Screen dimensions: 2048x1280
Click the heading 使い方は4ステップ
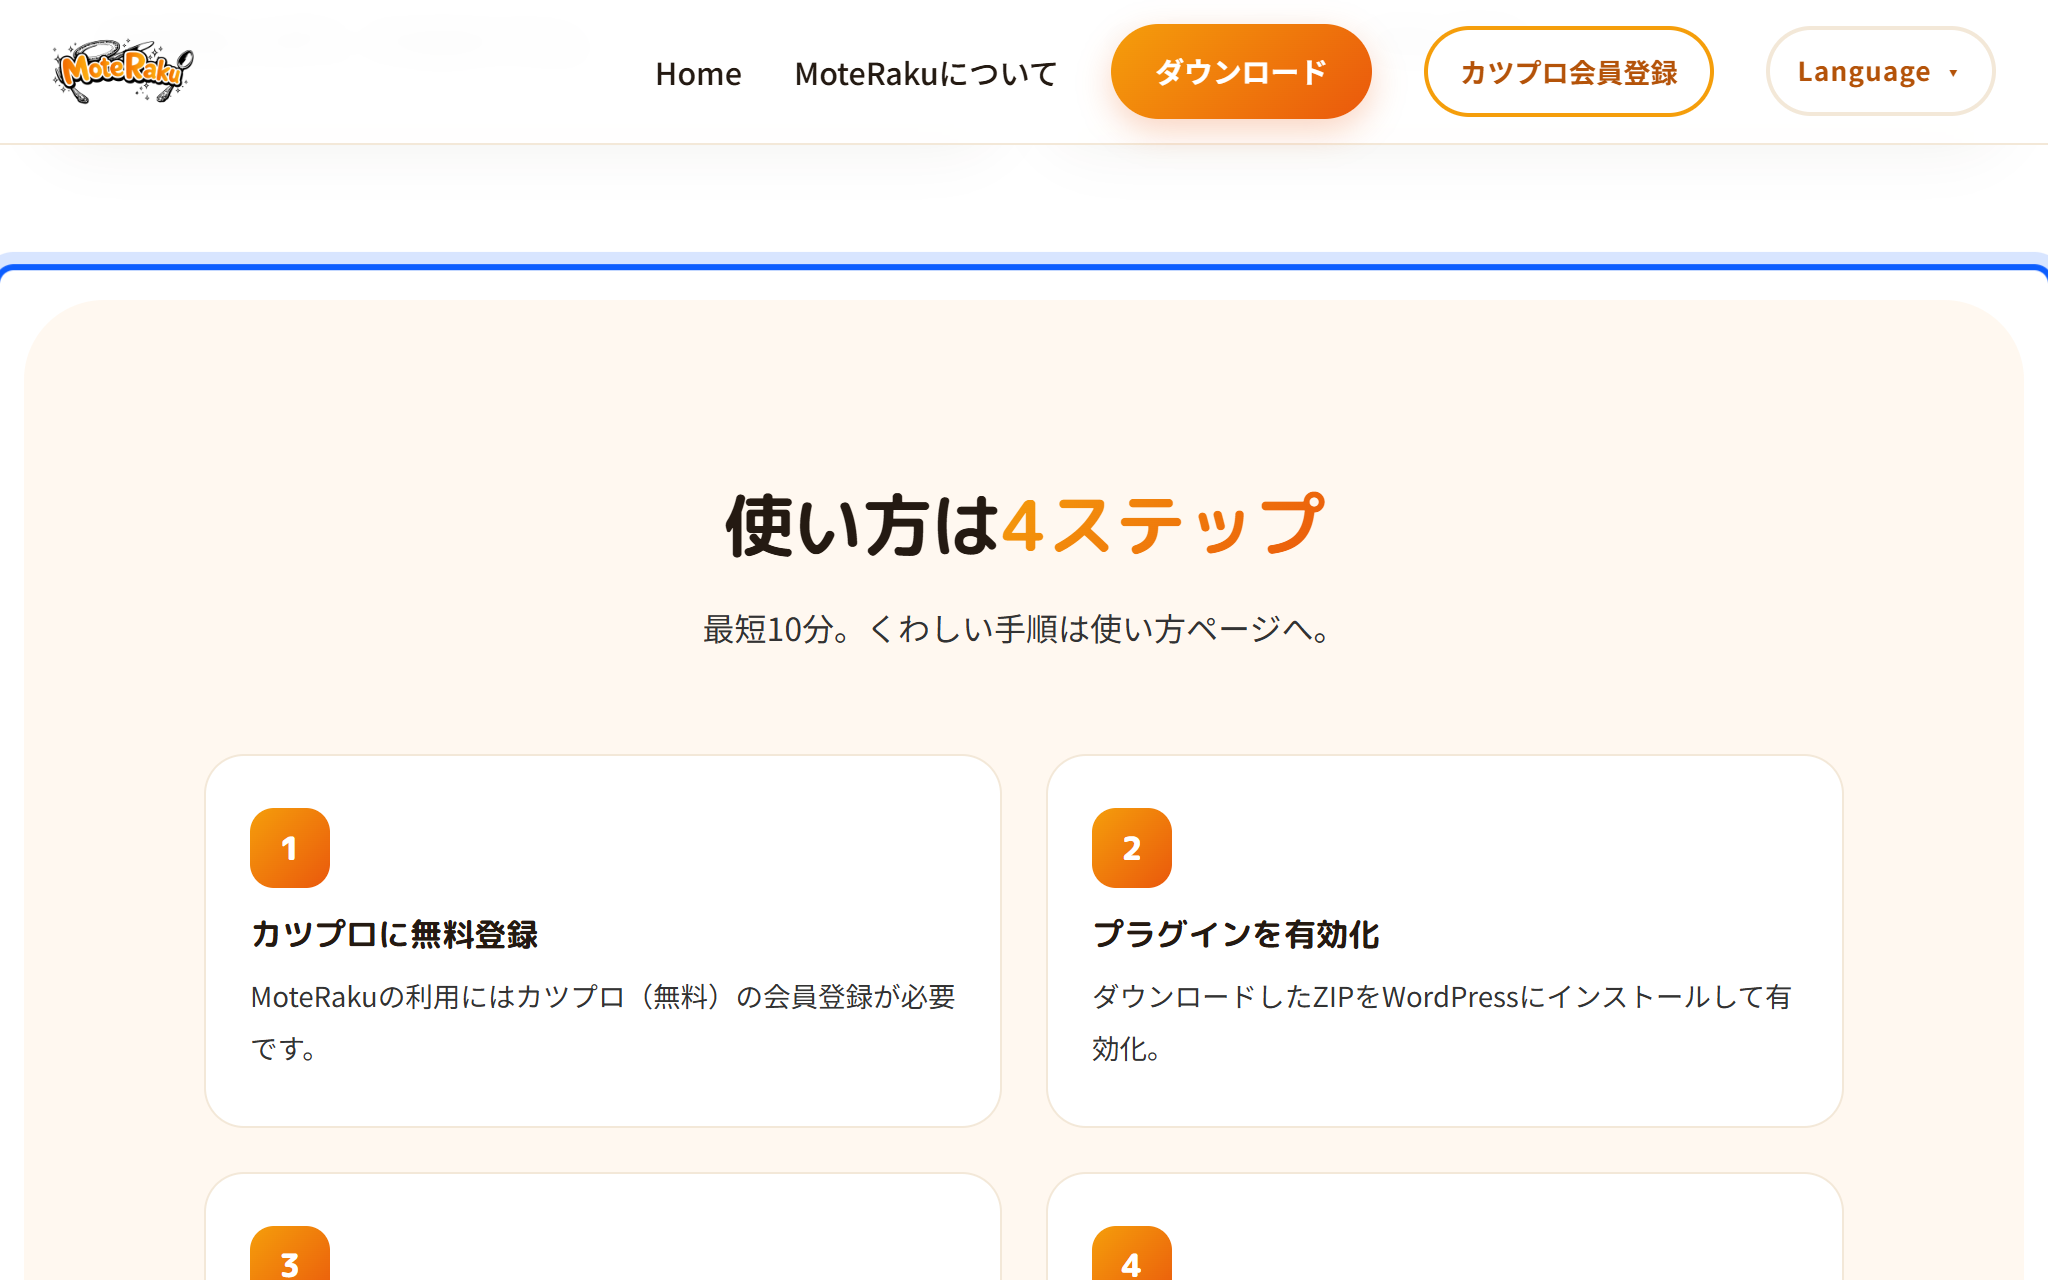1024,525
